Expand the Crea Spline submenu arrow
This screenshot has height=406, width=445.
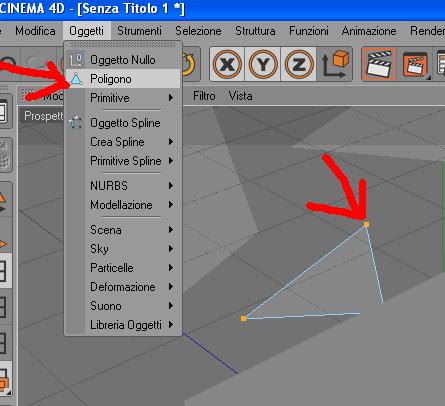[x=171, y=142]
